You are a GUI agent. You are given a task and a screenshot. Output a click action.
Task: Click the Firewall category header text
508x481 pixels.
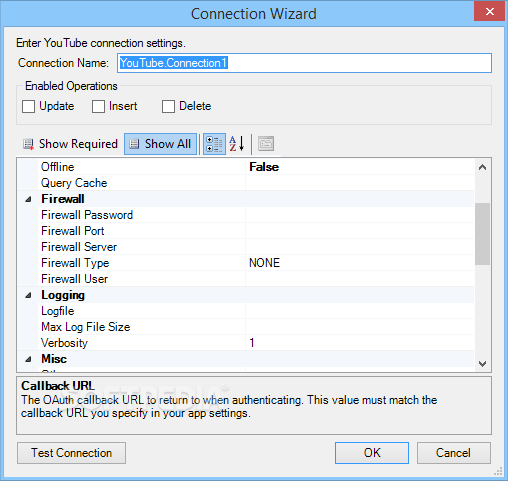[x=63, y=199]
